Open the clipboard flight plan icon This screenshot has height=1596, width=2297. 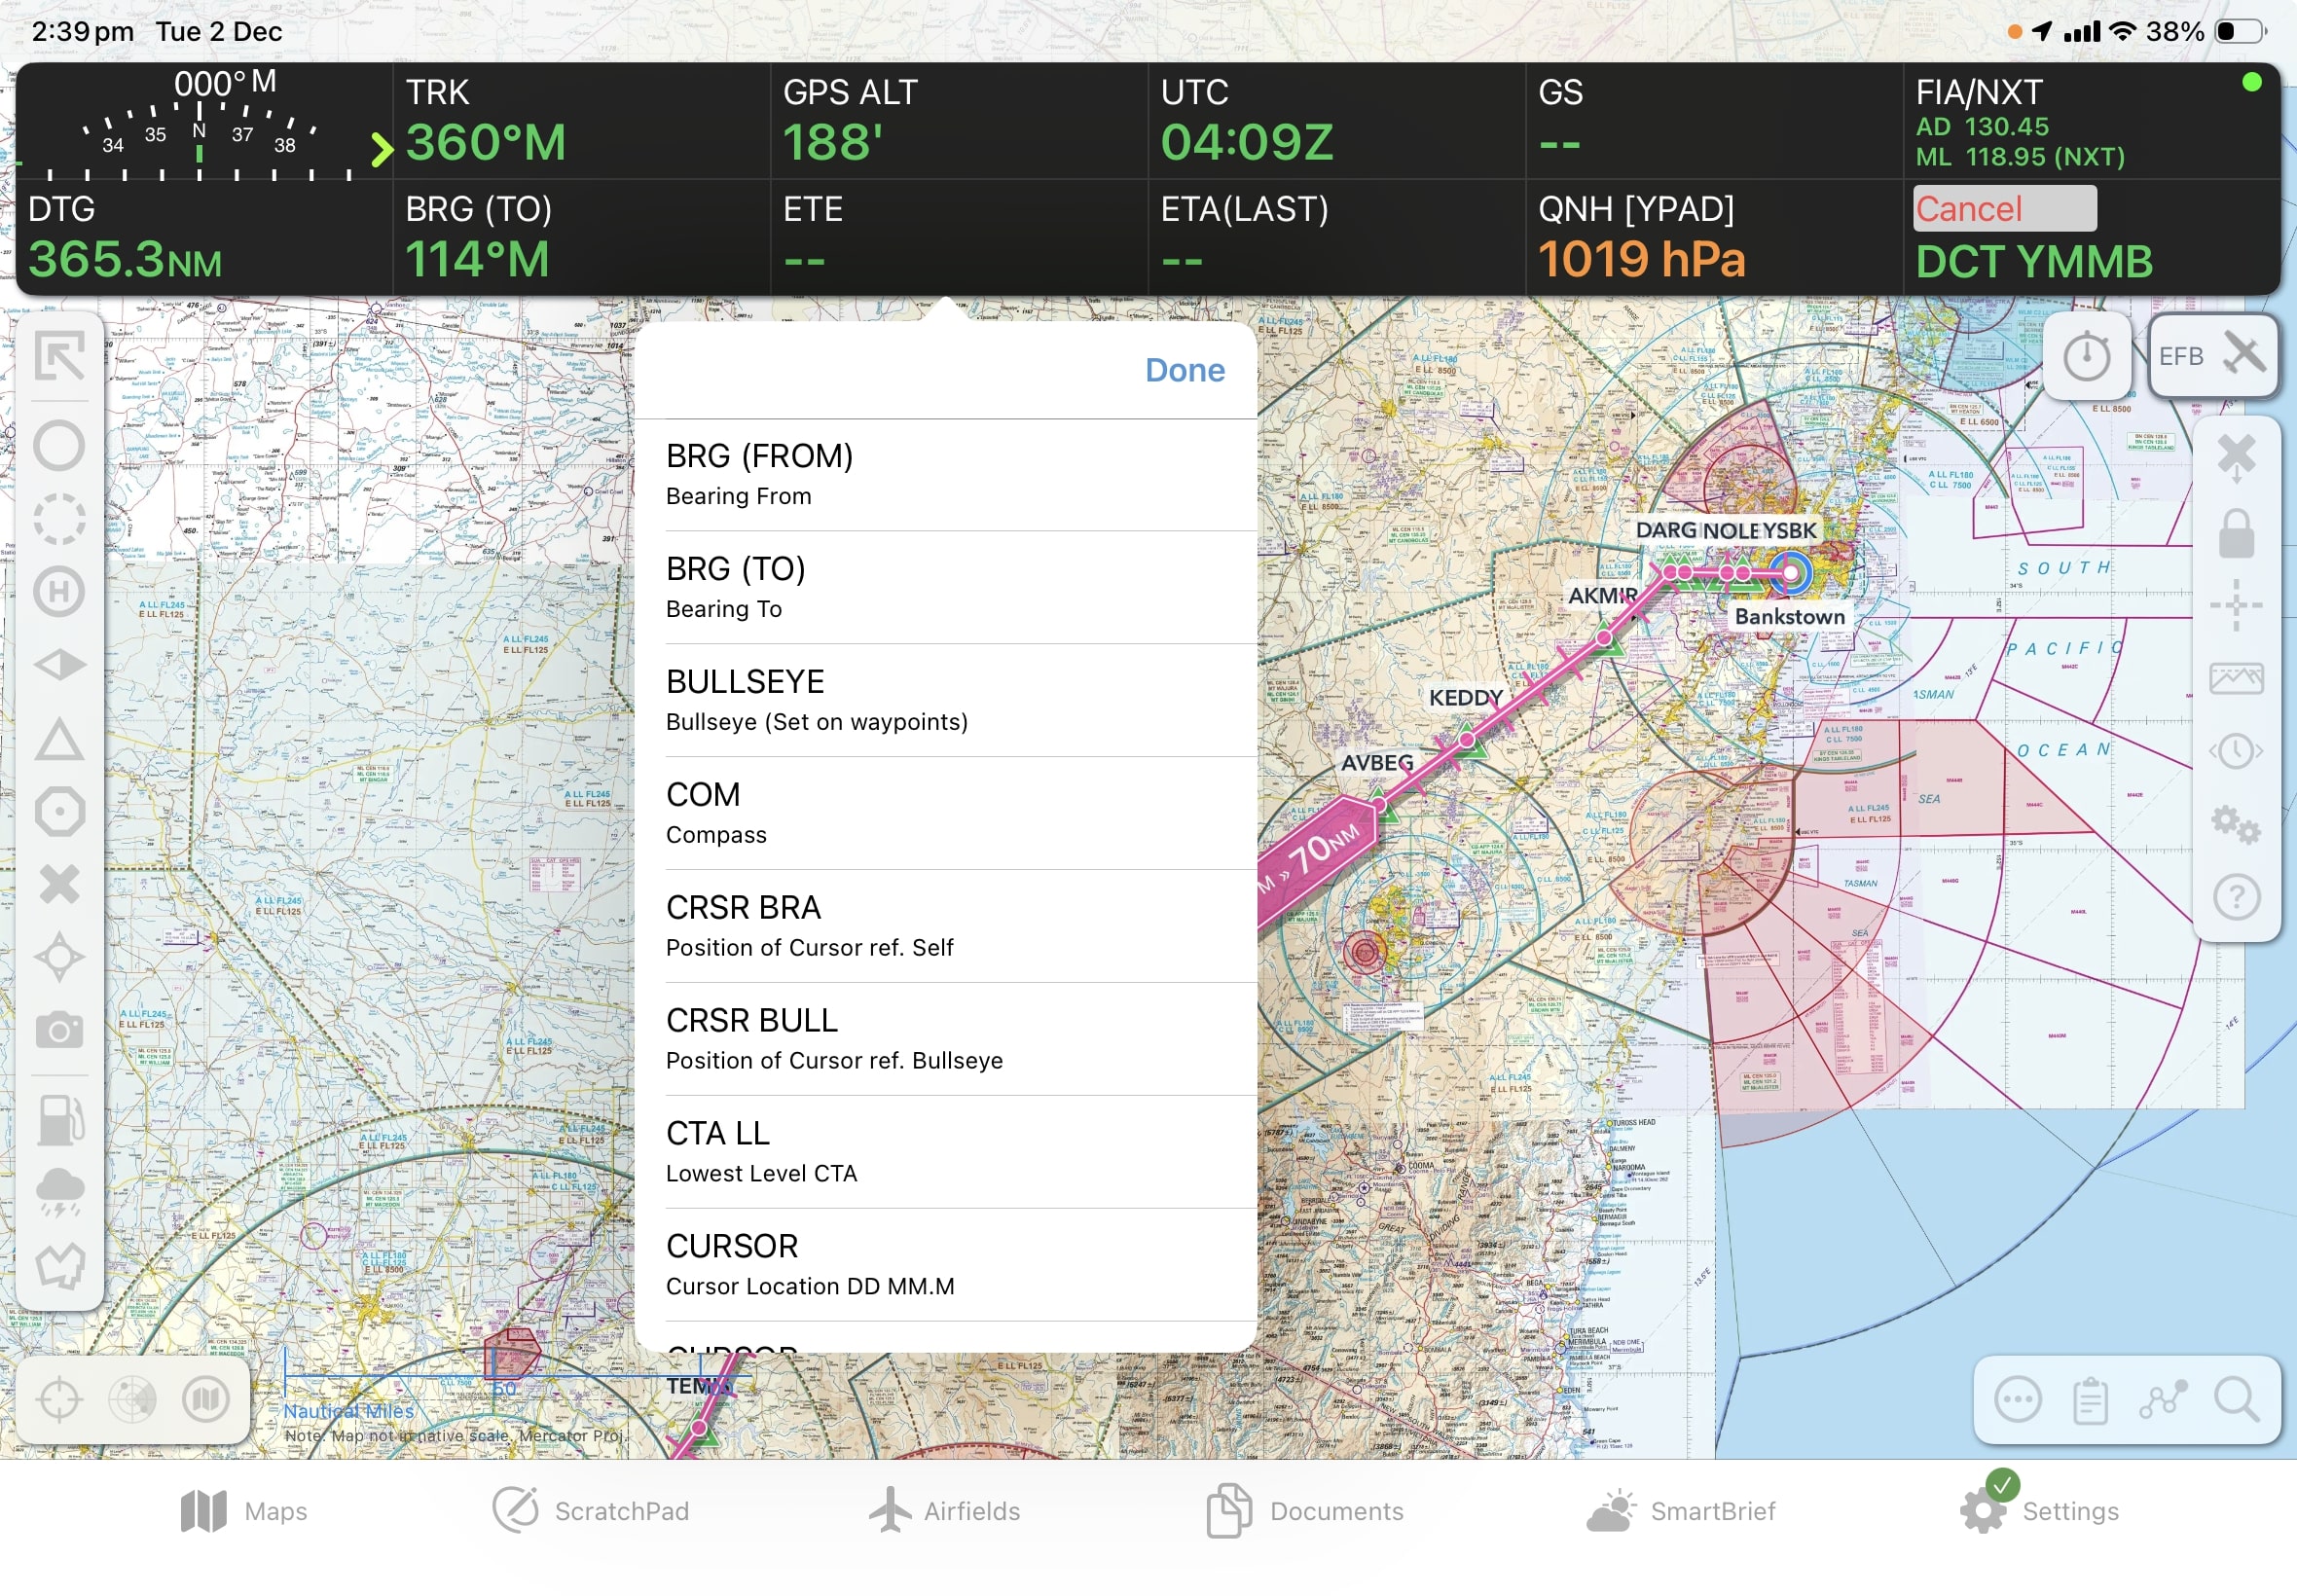(x=2090, y=1400)
